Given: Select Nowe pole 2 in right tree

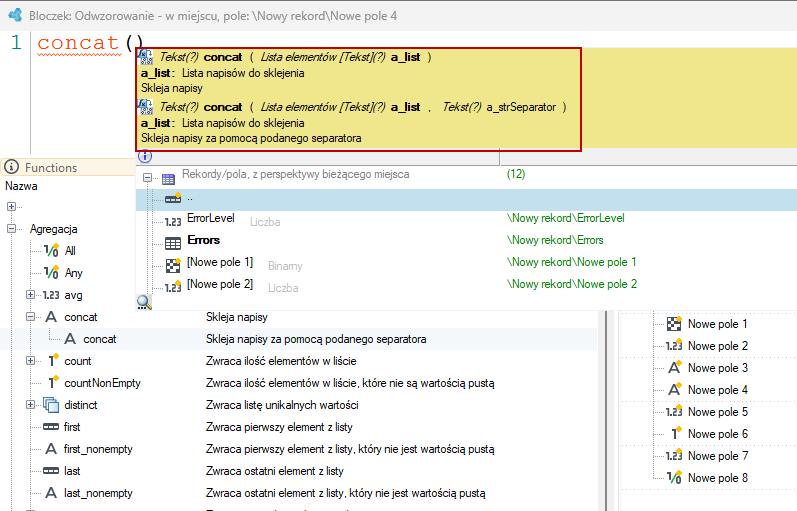Looking at the screenshot, I should (x=718, y=346).
